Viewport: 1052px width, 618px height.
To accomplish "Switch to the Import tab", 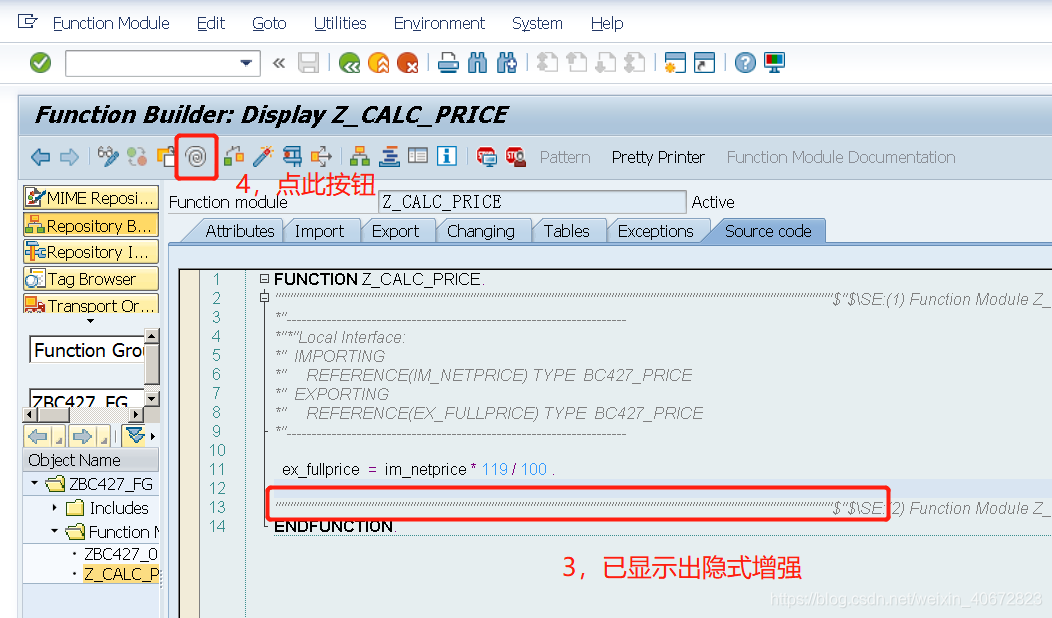I will [x=319, y=231].
